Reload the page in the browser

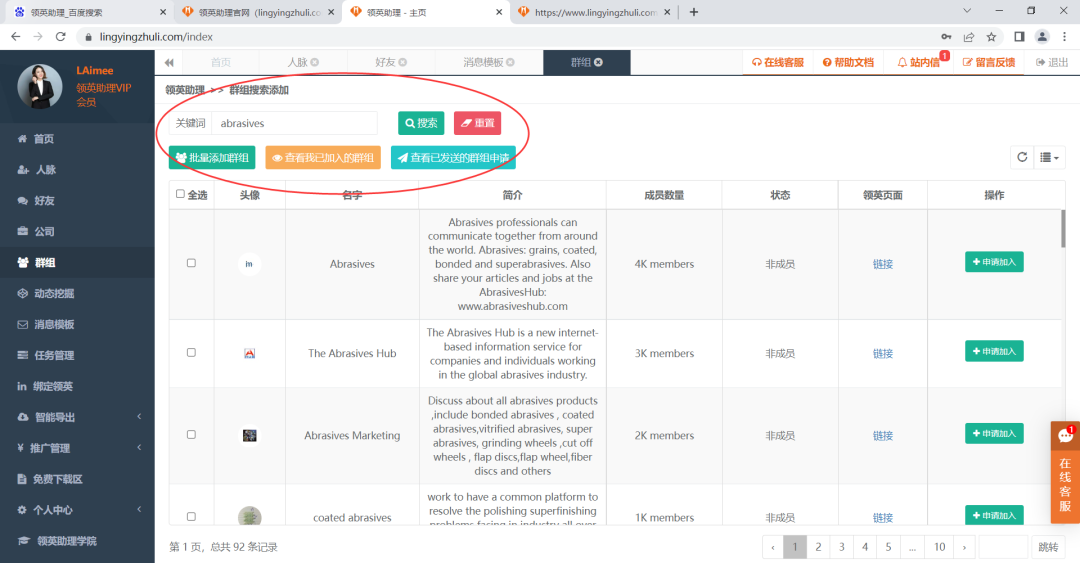[x=61, y=37]
